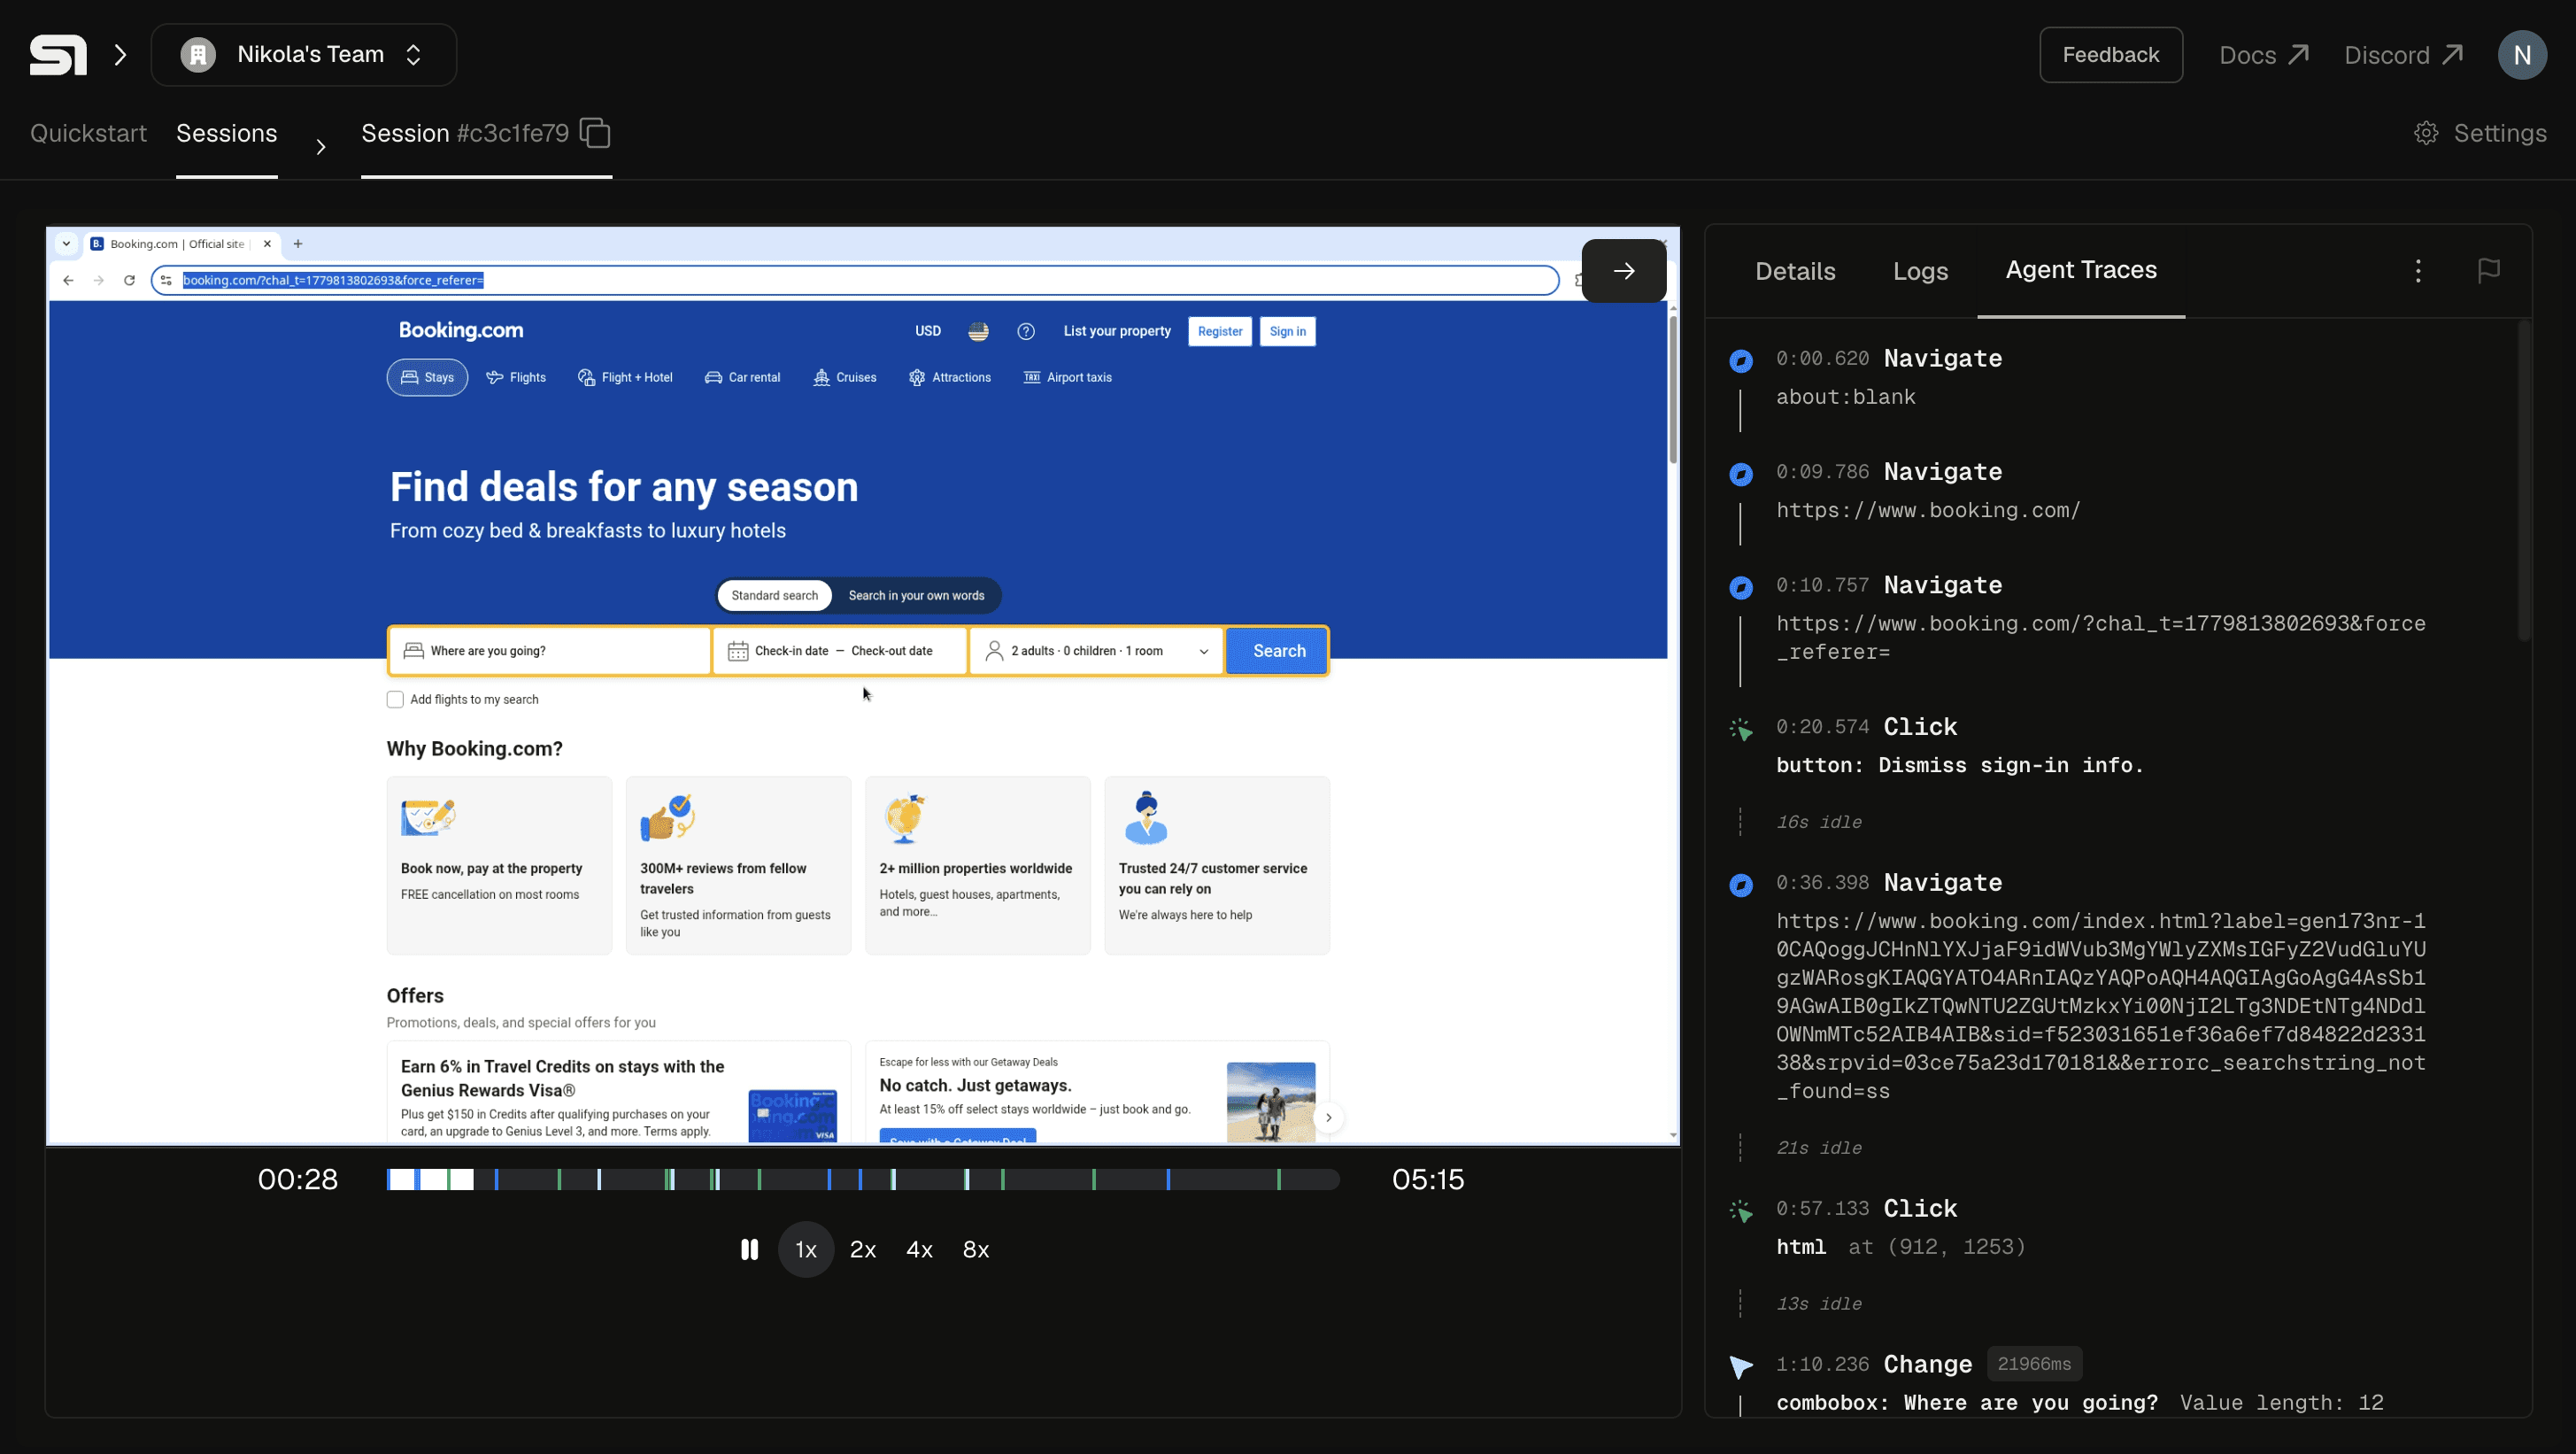
Task: Open the Nikola's Team switcher dropdown
Action: click(x=304, y=55)
